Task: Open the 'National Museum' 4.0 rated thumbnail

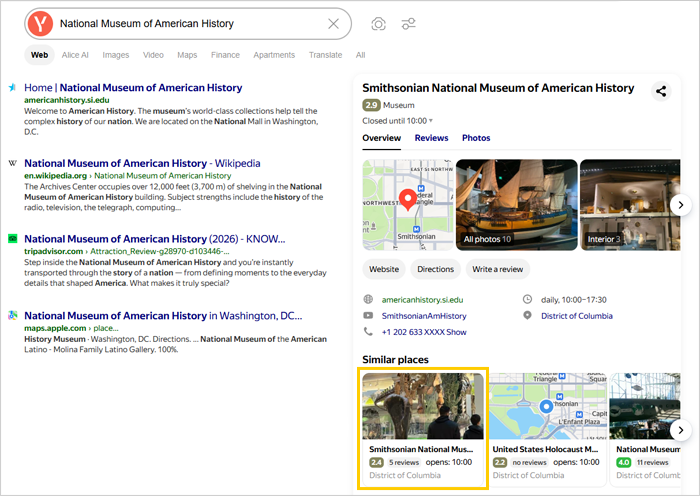Action: coord(645,406)
